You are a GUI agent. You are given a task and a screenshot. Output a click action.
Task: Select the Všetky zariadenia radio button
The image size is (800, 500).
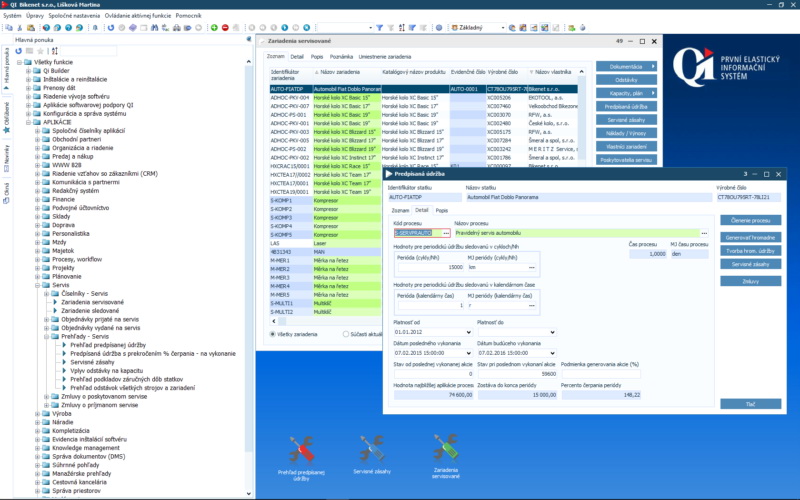tap(272, 334)
